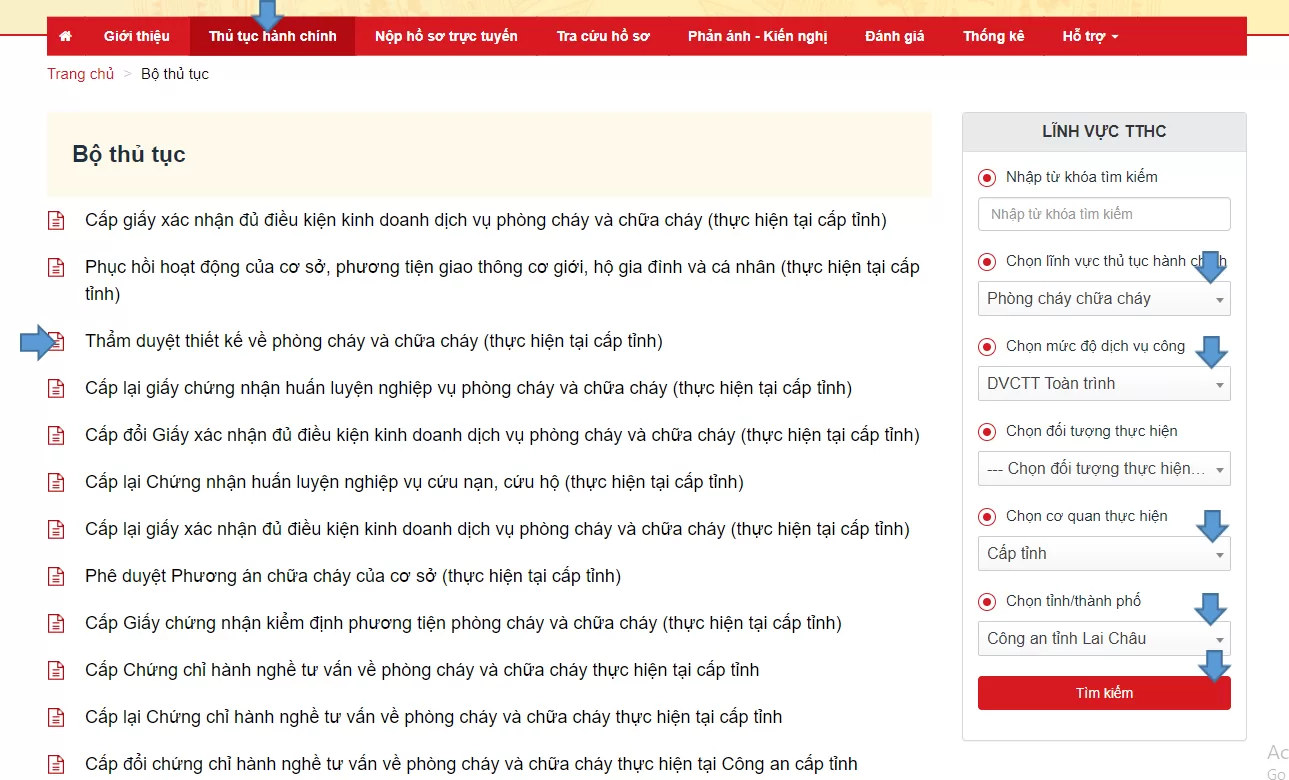Open the DVCTT Toàn trình dropdown
The image size is (1289, 780).
coord(1104,383)
